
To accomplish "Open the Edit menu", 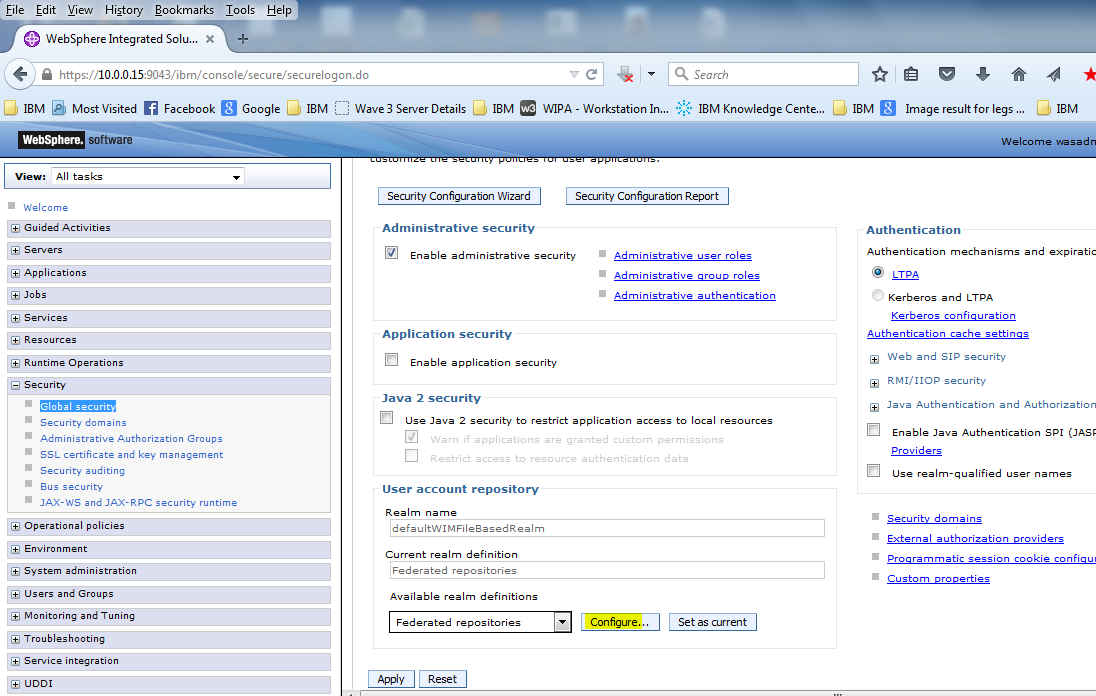I will pyautogui.click(x=45, y=10).
